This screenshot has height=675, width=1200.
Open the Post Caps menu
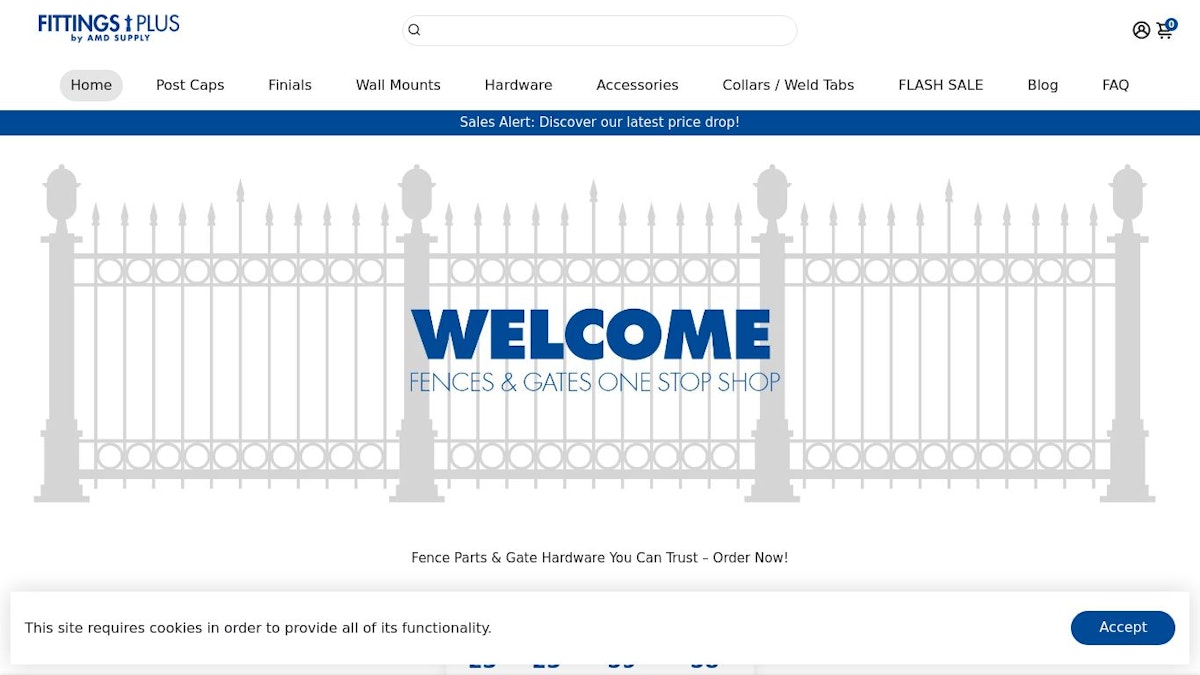(190, 85)
